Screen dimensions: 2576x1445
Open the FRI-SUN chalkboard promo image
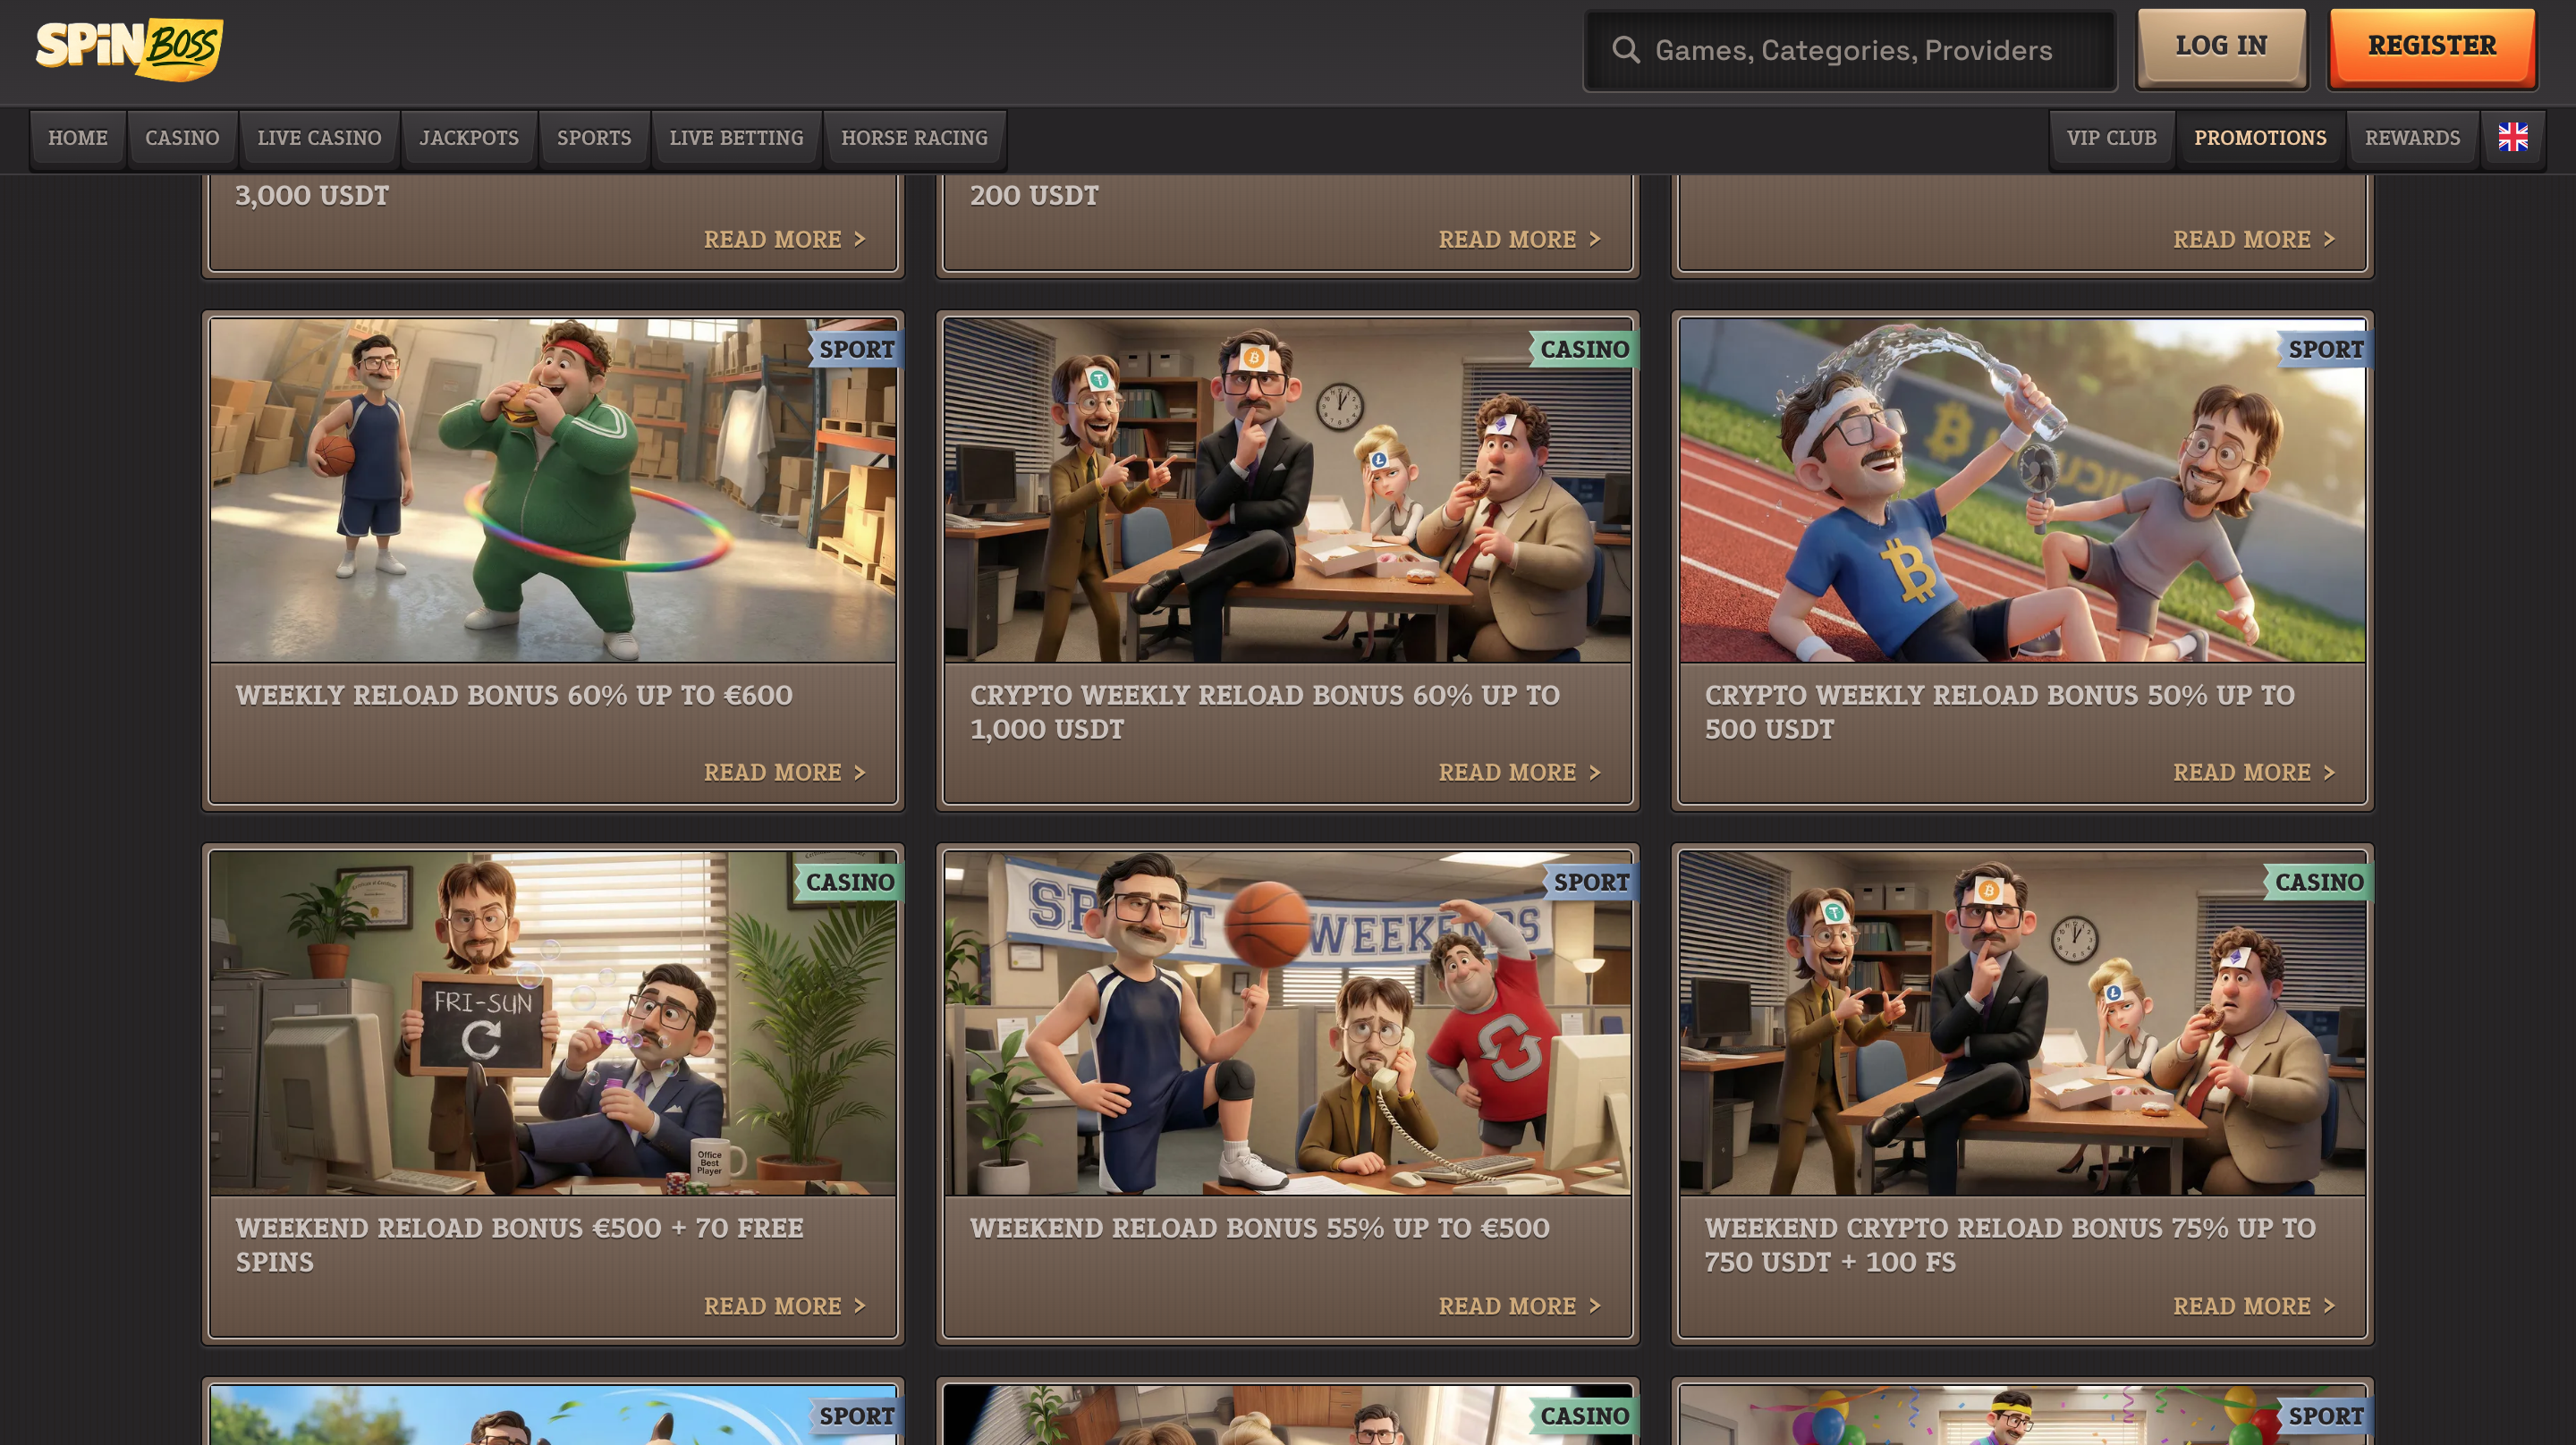click(x=553, y=1023)
